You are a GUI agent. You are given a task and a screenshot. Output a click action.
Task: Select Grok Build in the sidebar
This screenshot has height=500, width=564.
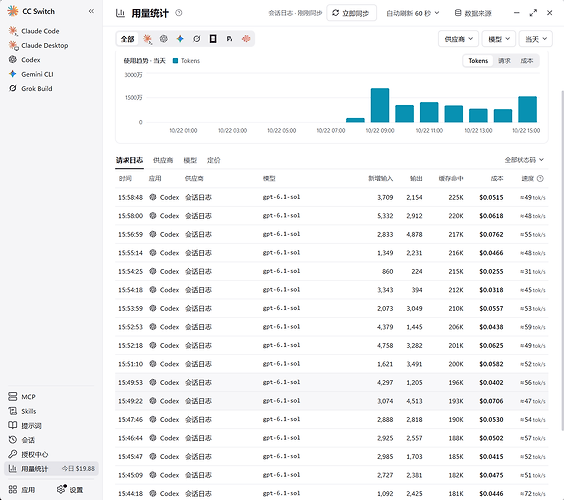click(31, 88)
